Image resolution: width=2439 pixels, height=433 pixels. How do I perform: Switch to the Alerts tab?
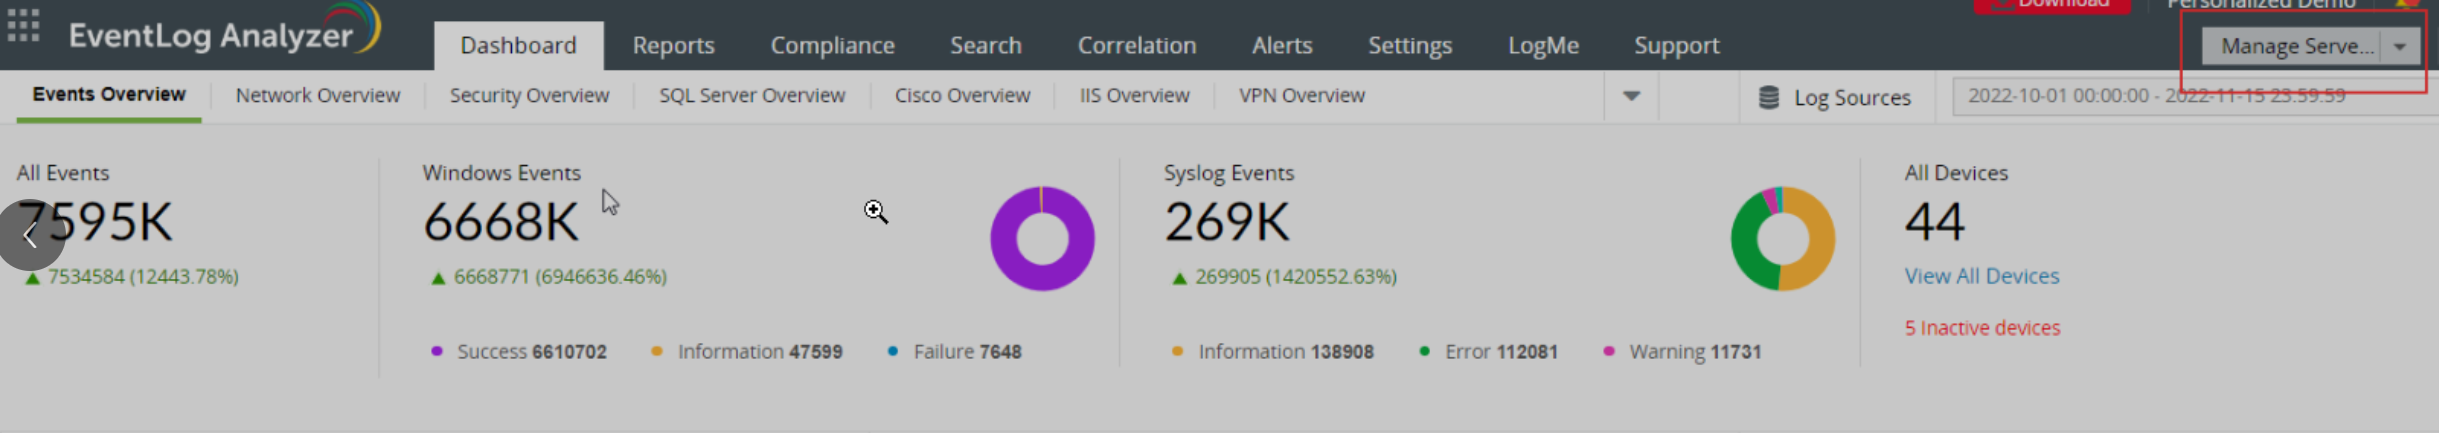click(1281, 45)
